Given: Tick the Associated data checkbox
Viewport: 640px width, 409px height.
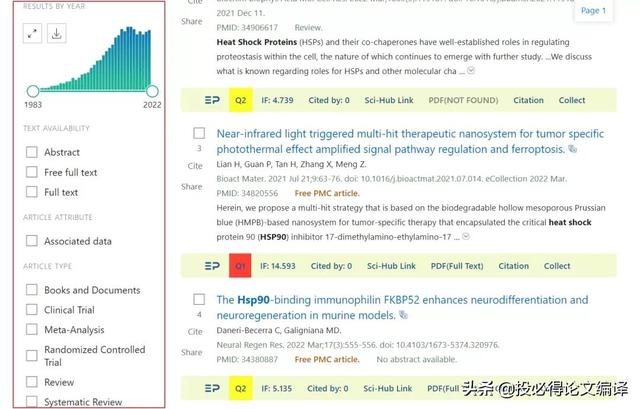Looking at the screenshot, I should click(x=31, y=241).
